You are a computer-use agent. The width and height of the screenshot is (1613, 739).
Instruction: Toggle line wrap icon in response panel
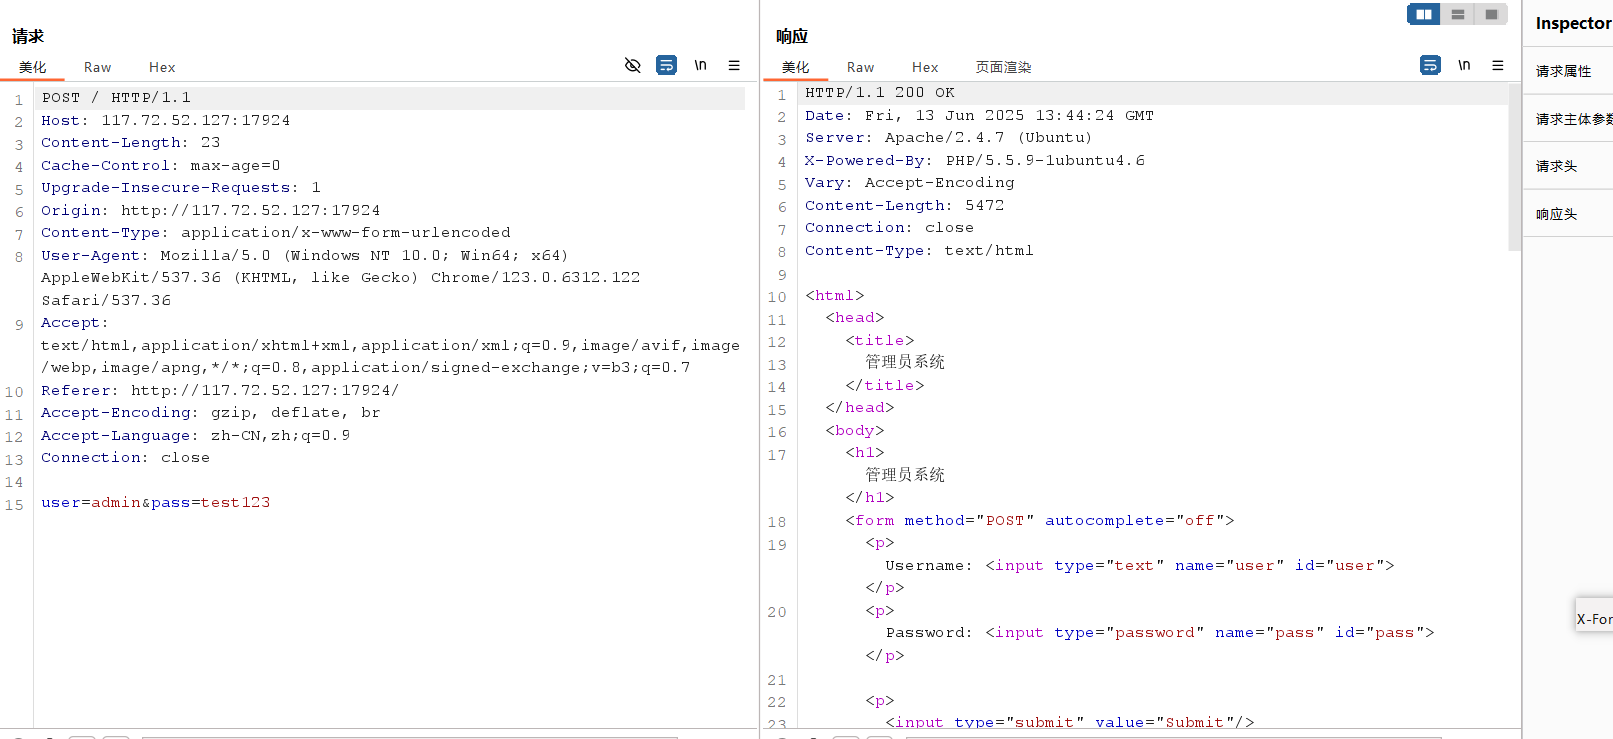pos(1430,65)
